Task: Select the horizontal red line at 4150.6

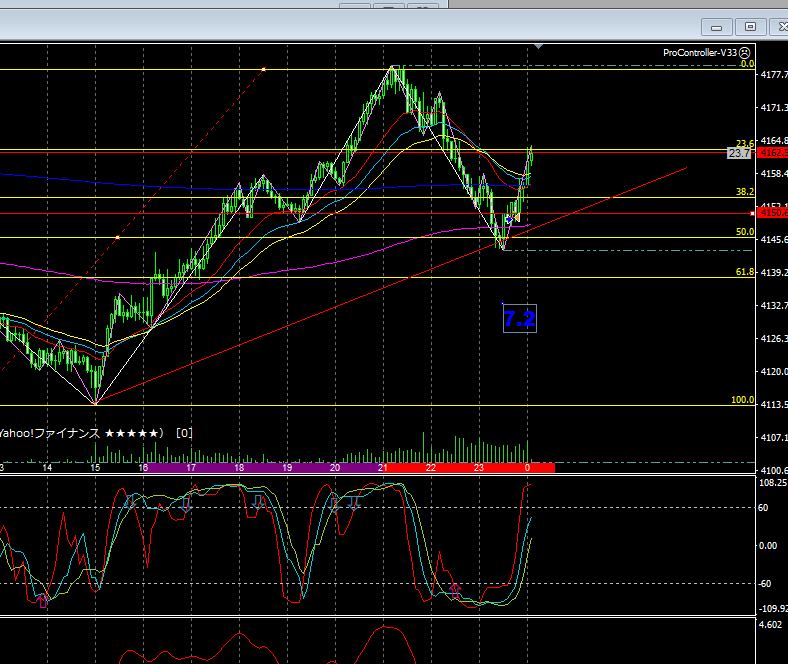Action: (x=377, y=214)
